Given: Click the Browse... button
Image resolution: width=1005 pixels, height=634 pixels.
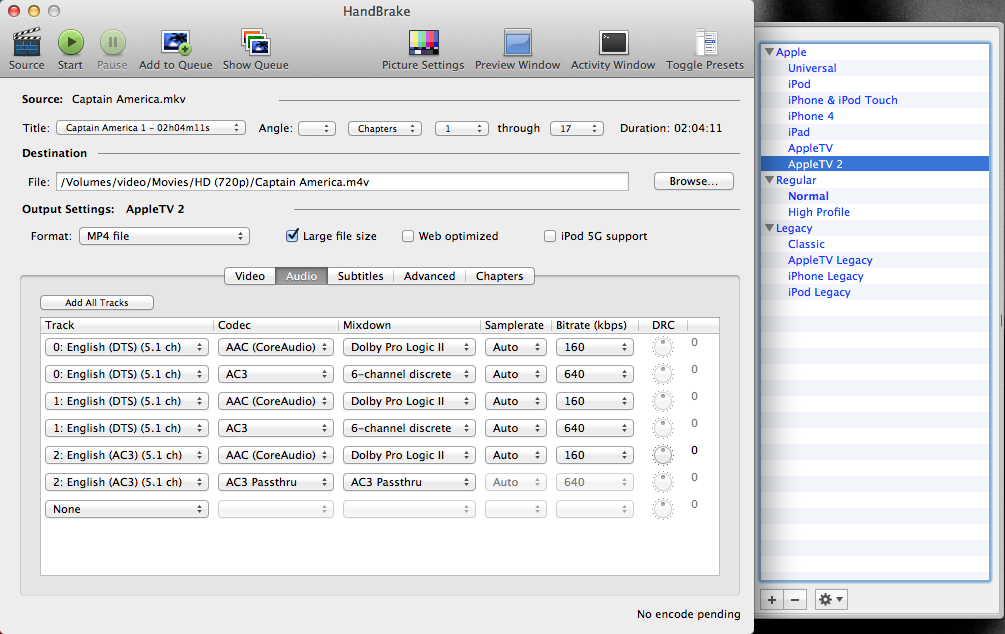Looking at the screenshot, I should [694, 181].
